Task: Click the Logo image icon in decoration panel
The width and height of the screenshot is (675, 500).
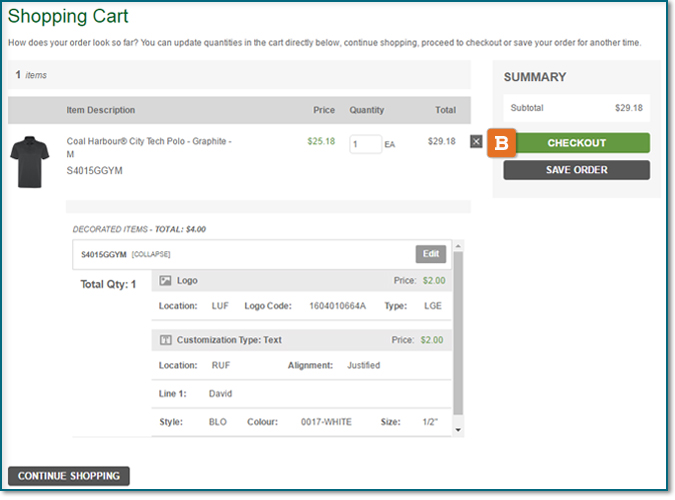Action: (x=166, y=281)
